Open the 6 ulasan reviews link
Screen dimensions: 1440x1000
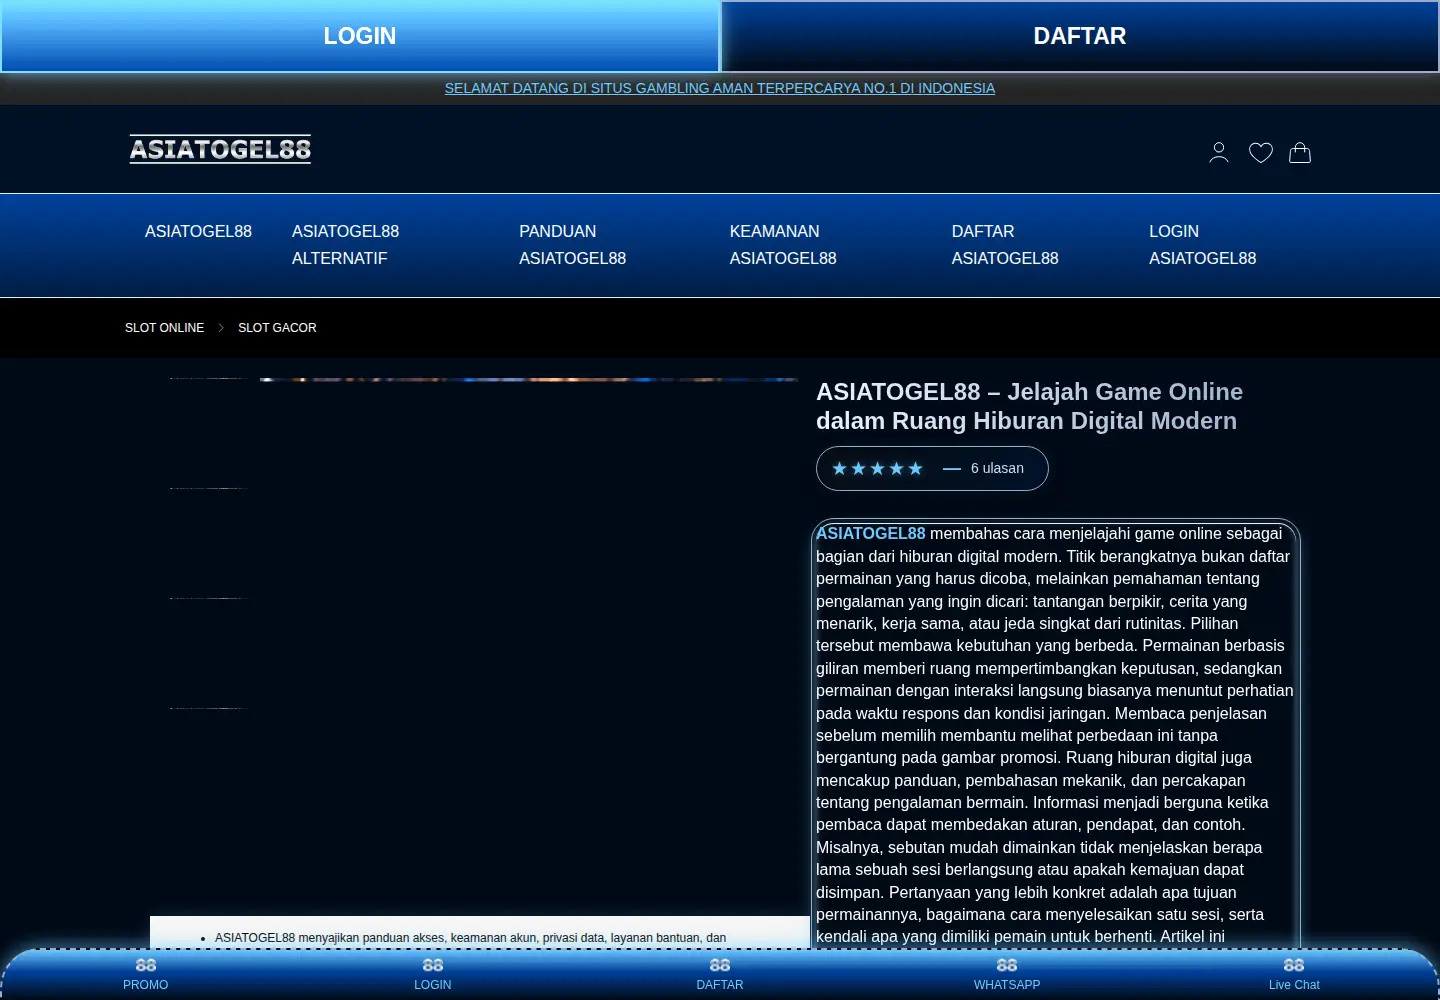(997, 468)
